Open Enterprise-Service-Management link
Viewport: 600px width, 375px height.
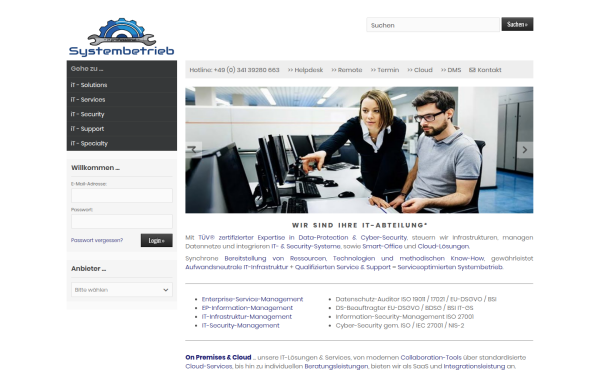[x=252, y=299]
